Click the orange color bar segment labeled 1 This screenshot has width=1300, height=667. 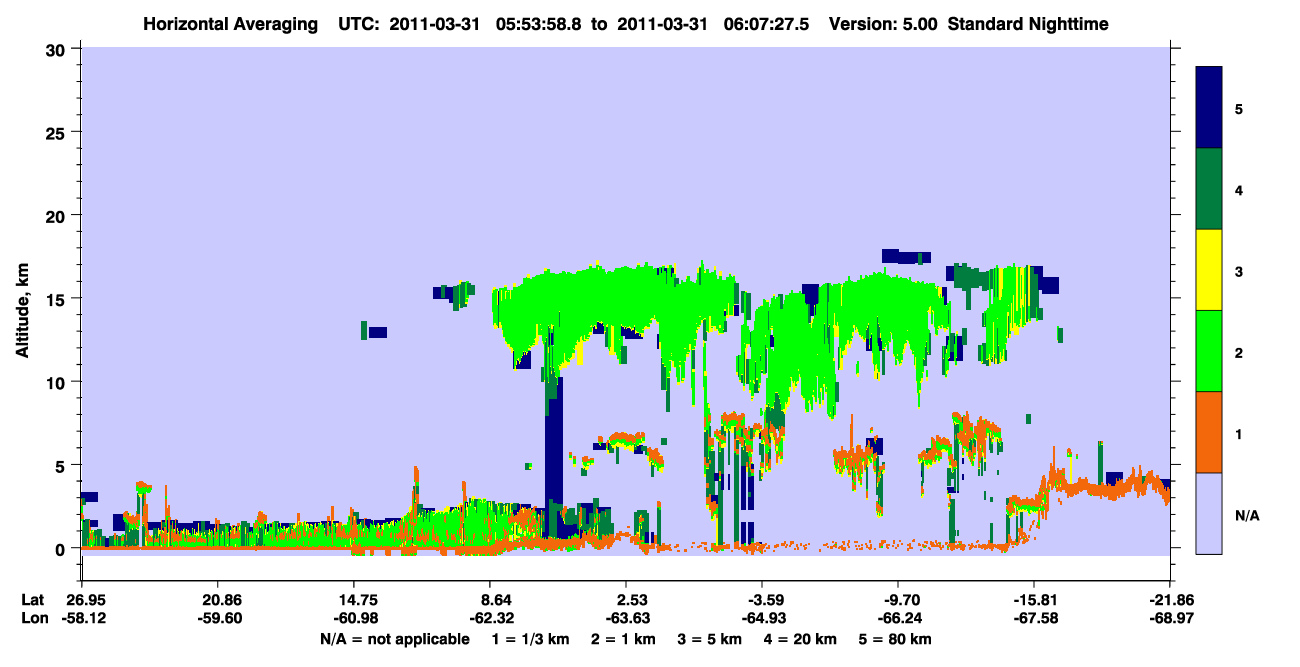[1210, 432]
